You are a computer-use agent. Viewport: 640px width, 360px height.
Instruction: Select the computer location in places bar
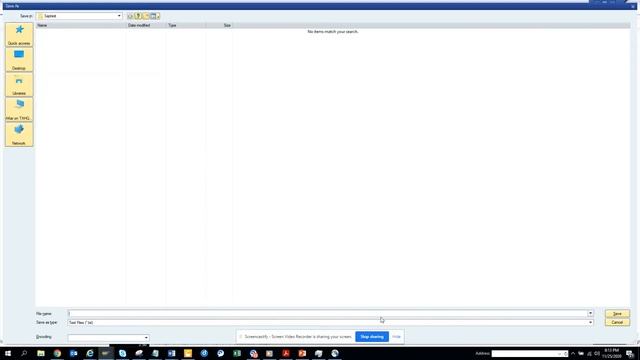pyautogui.click(x=19, y=110)
